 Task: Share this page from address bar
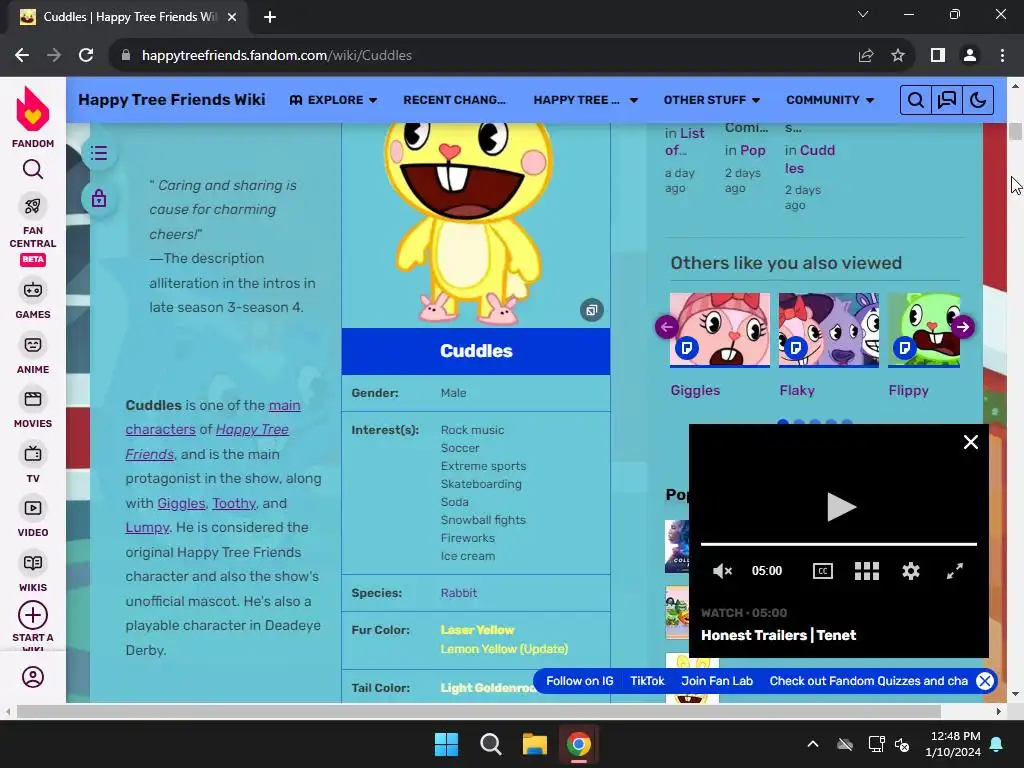(866, 56)
